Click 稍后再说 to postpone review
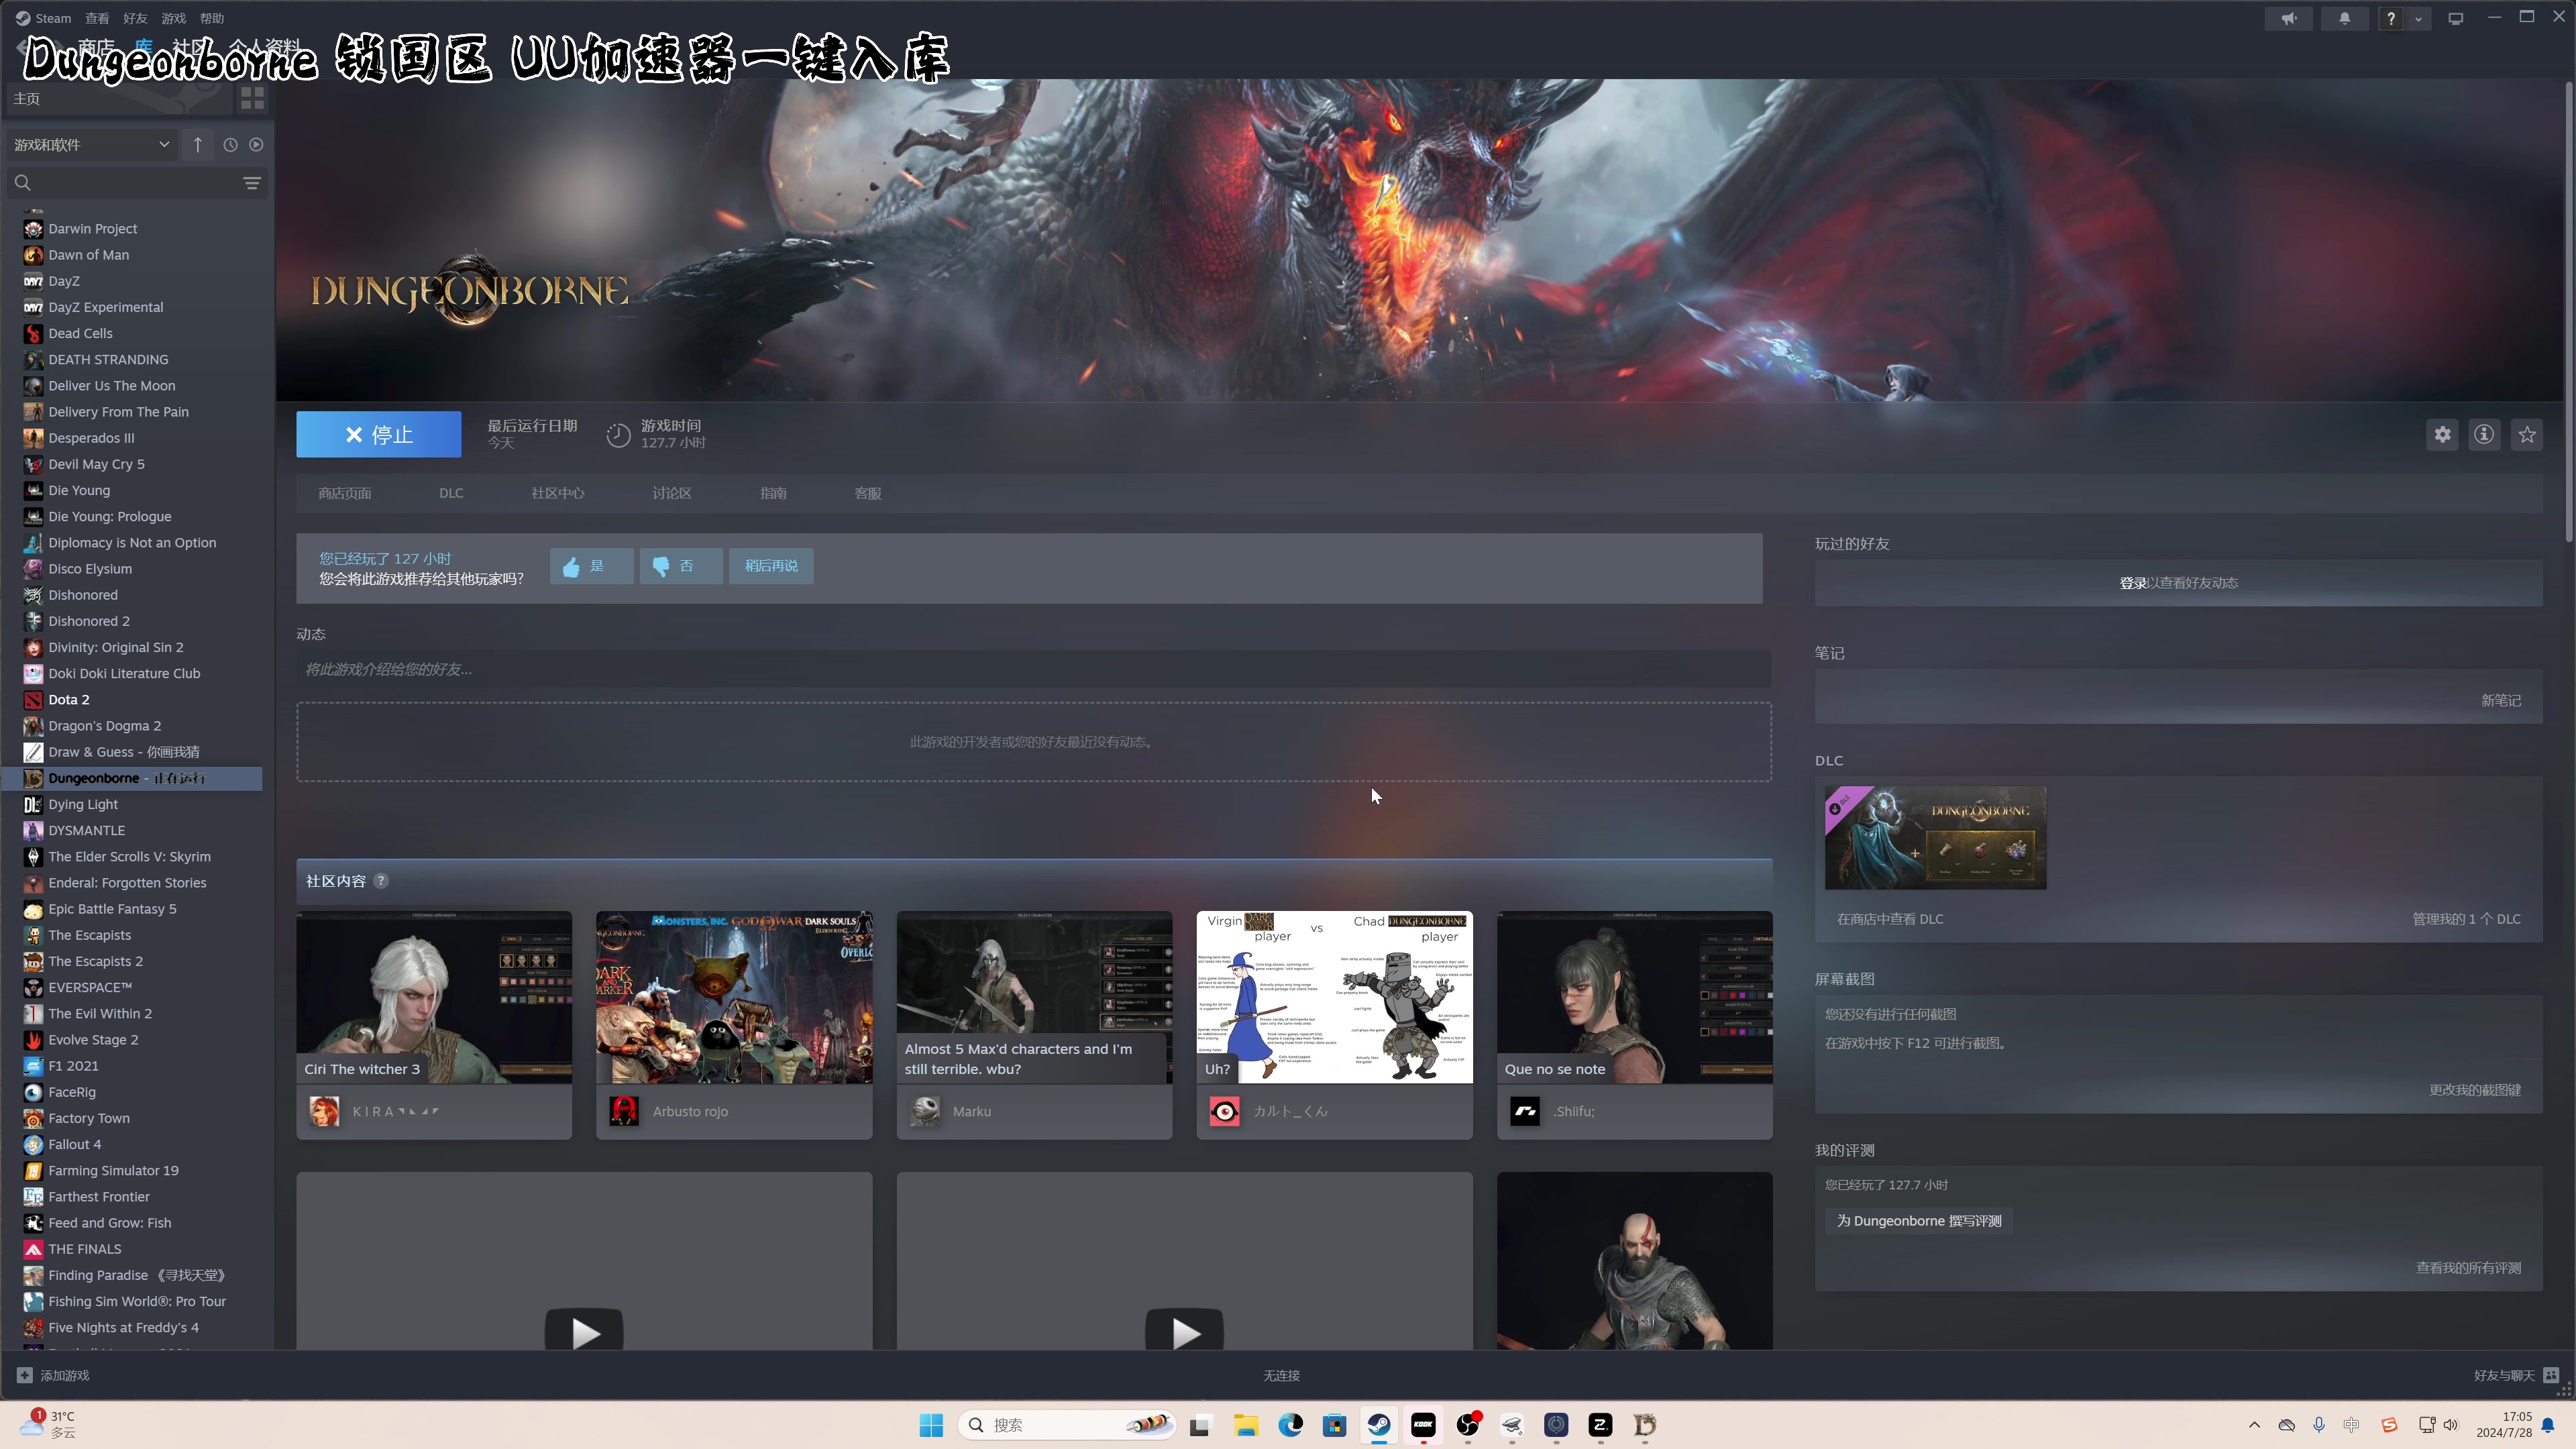Viewport: 2576px width, 1449px height. [771, 566]
